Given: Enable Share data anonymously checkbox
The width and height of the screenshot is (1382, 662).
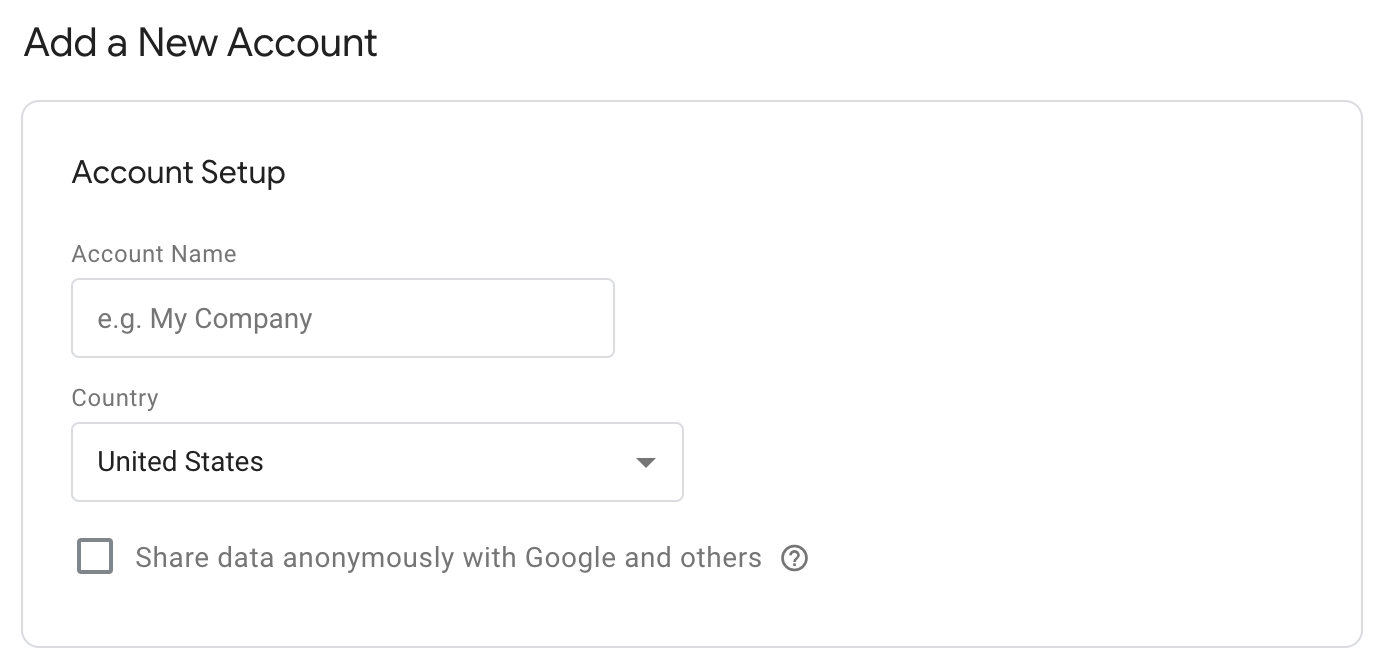Looking at the screenshot, I should (95, 557).
